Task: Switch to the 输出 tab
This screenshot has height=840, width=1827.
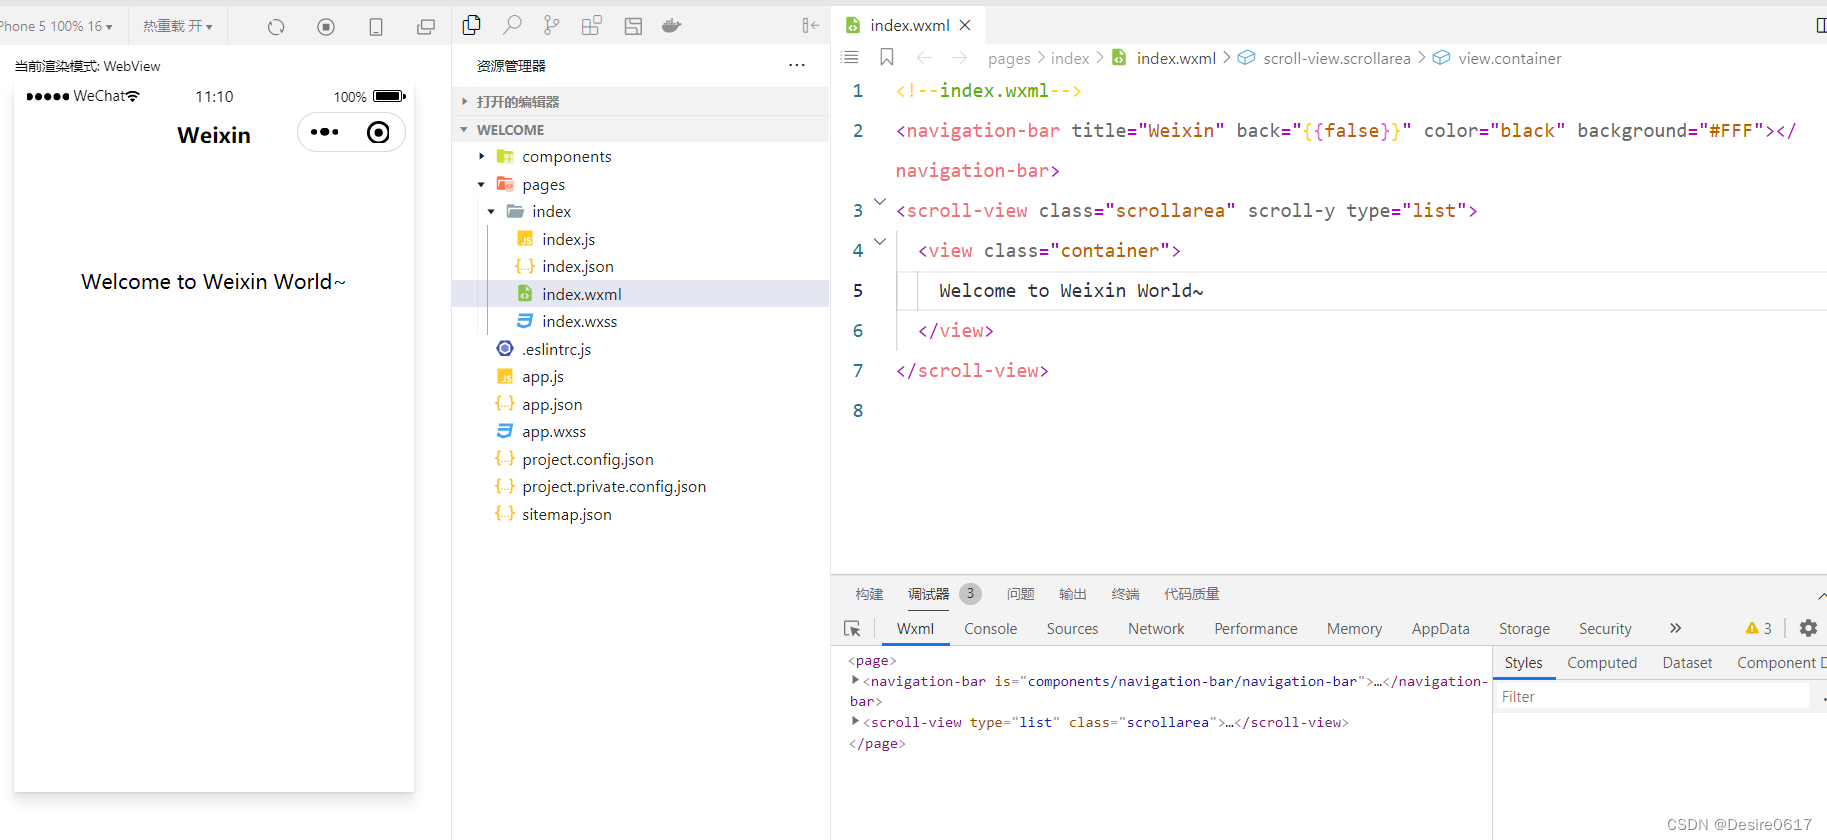Action: pyautogui.click(x=1072, y=594)
